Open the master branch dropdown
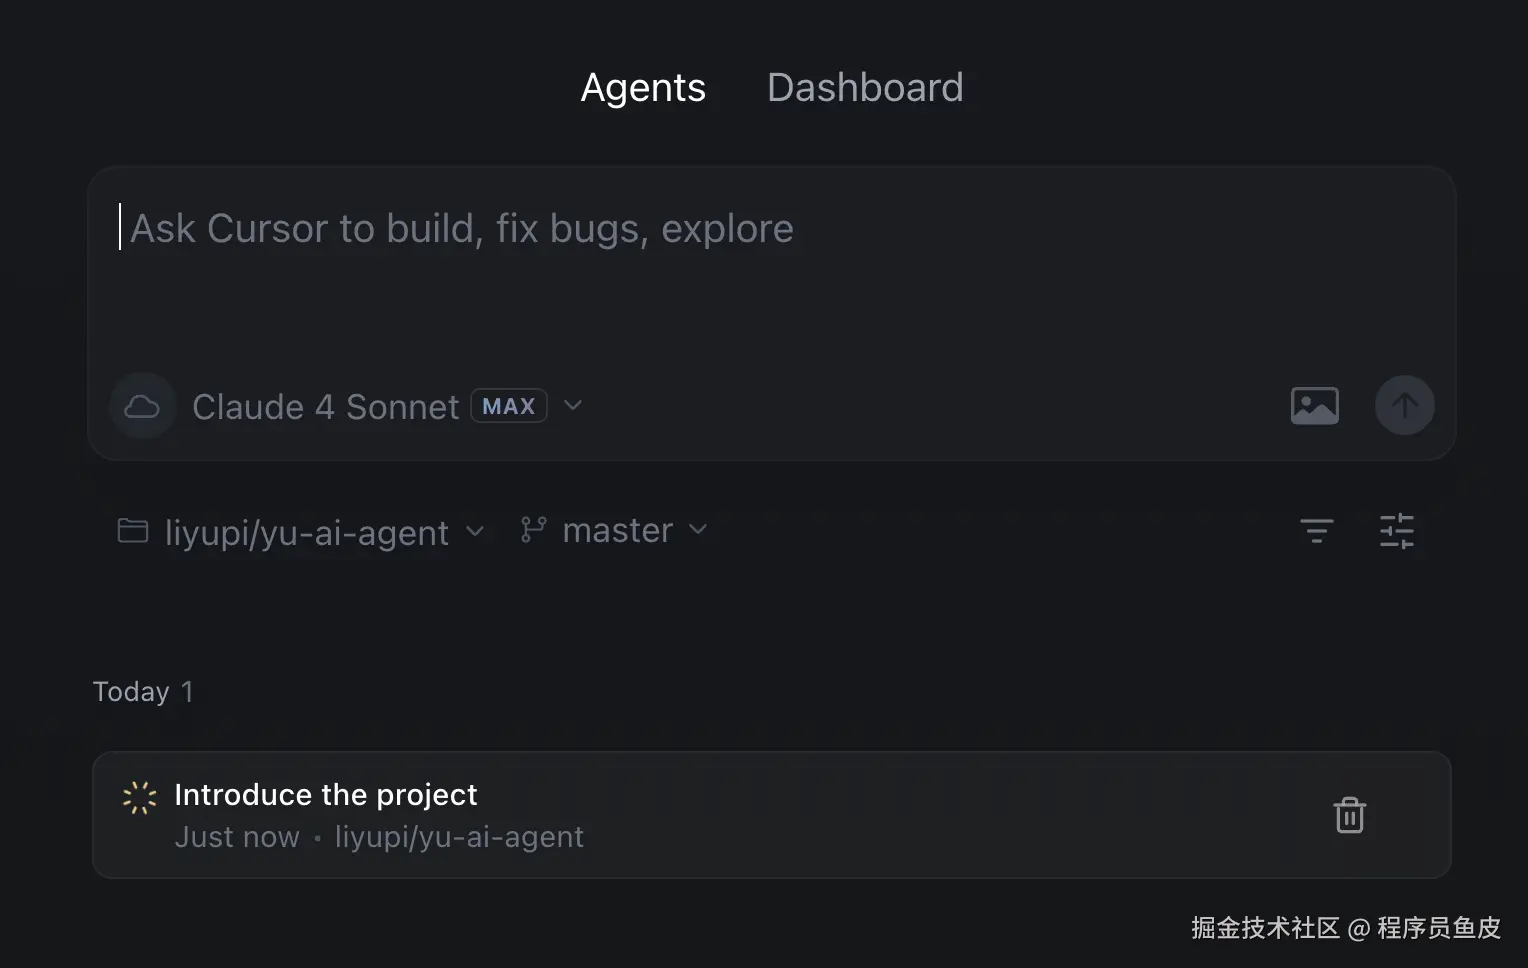The height and width of the screenshot is (968, 1528). coord(617,530)
